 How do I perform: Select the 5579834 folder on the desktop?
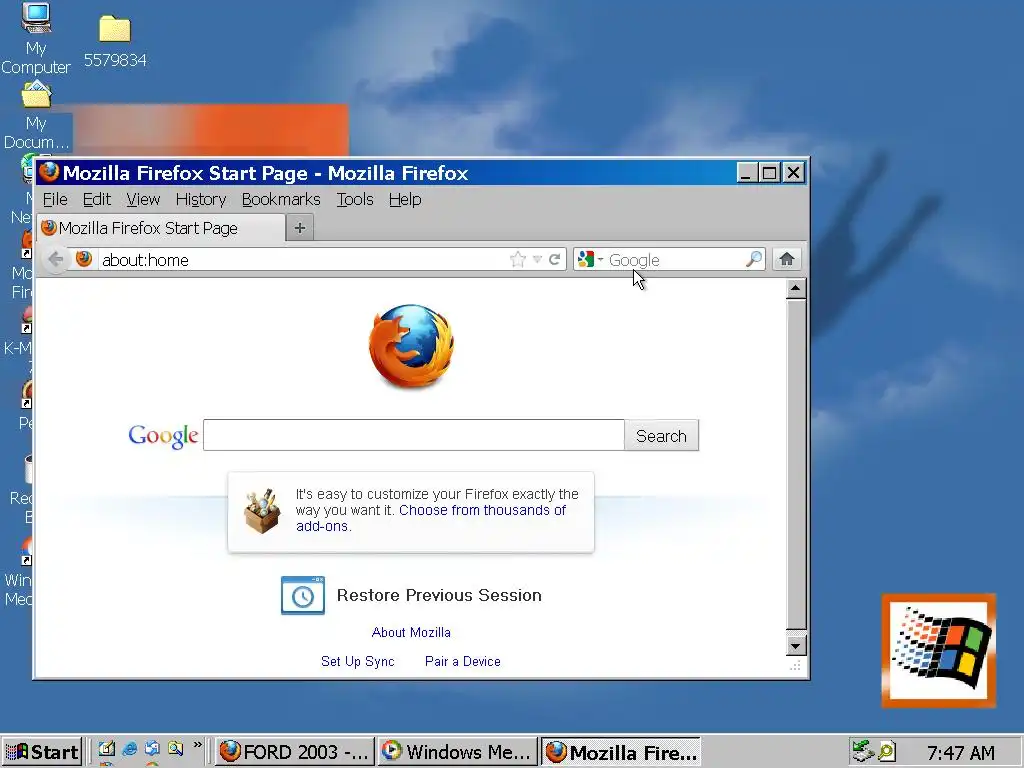coord(115,42)
